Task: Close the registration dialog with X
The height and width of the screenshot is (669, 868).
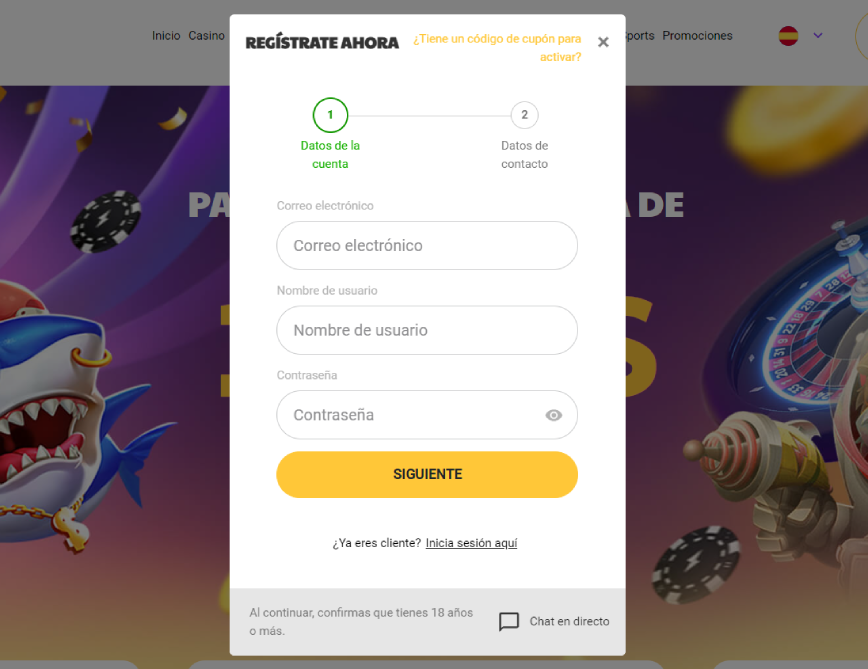Action: coord(603,42)
